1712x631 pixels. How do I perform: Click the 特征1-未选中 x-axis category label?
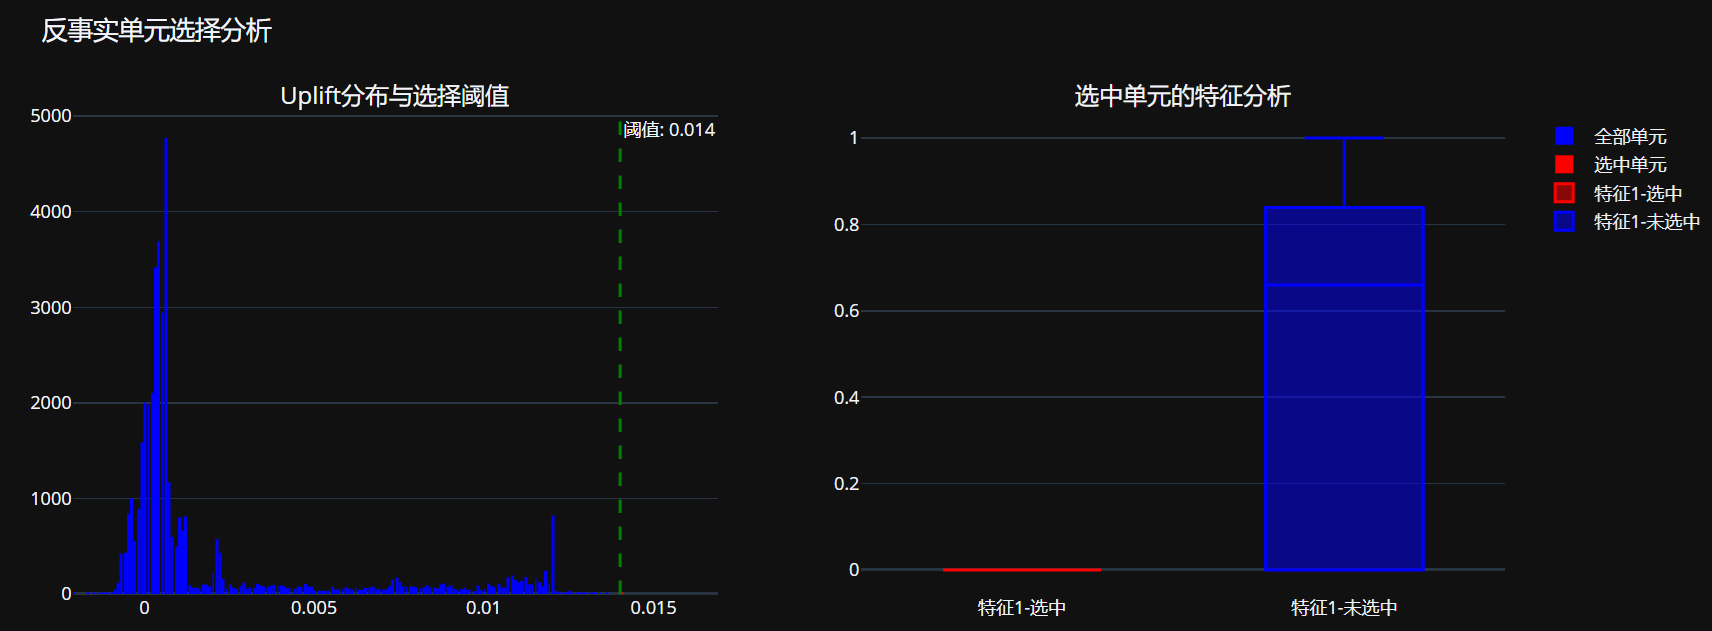(x=1344, y=608)
